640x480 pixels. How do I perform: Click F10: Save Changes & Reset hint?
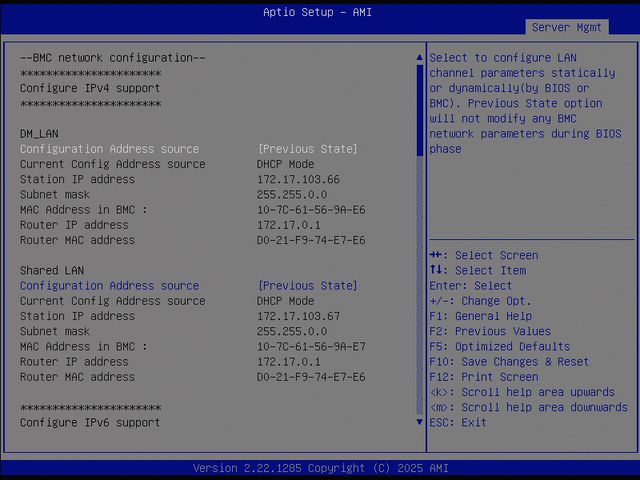pyautogui.click(x=509, y=362)
